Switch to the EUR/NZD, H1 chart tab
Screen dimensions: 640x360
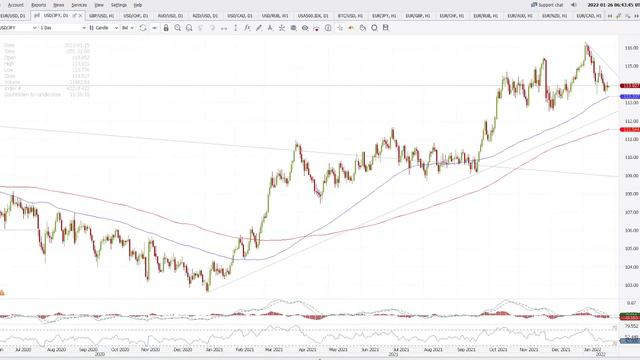pos(554,16)
